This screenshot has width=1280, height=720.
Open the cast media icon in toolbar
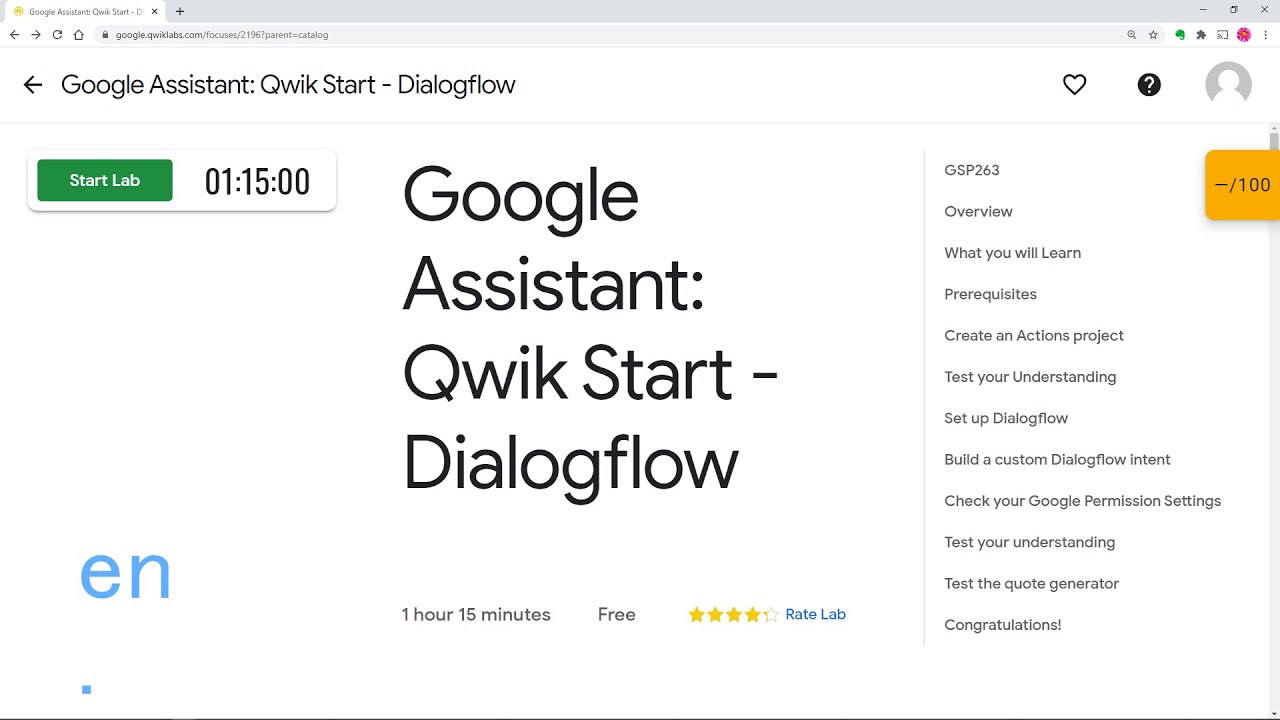point(1222,34)
